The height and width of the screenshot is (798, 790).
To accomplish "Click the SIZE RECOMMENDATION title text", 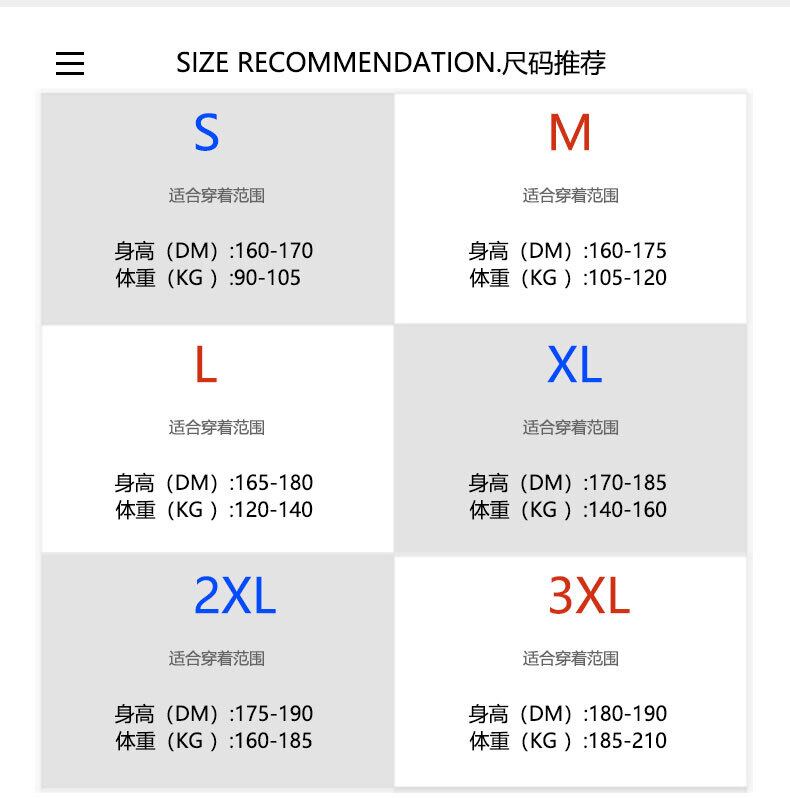I will pos(391,64).
